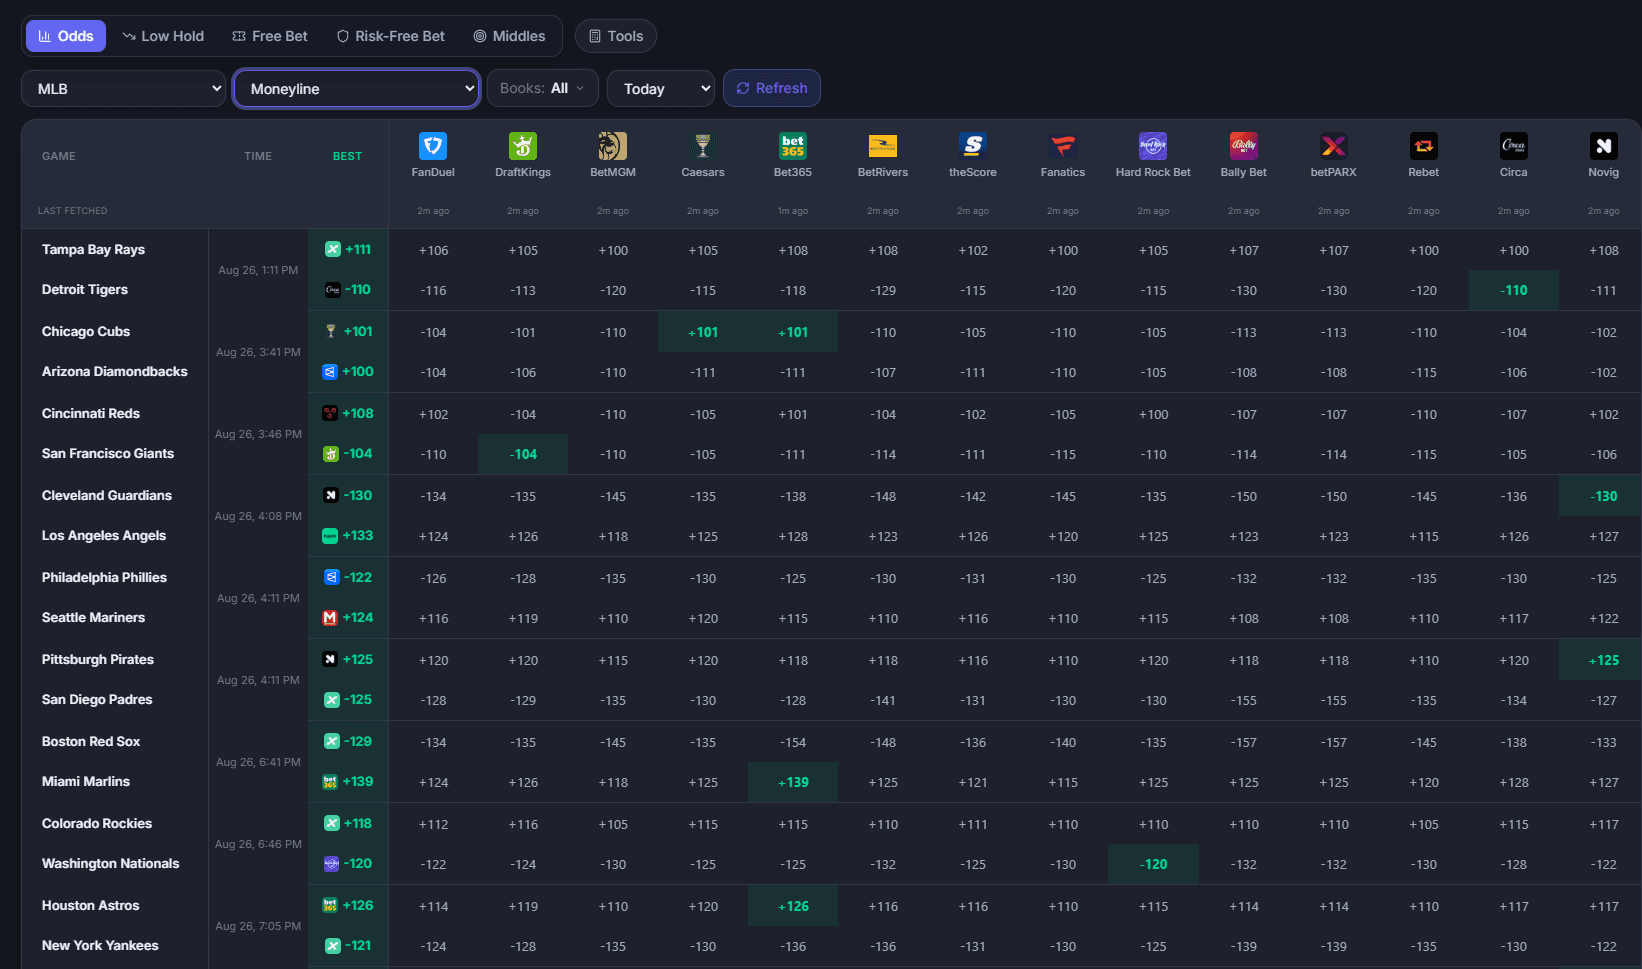Open the Books: All filter dropdown

point(542,88)
